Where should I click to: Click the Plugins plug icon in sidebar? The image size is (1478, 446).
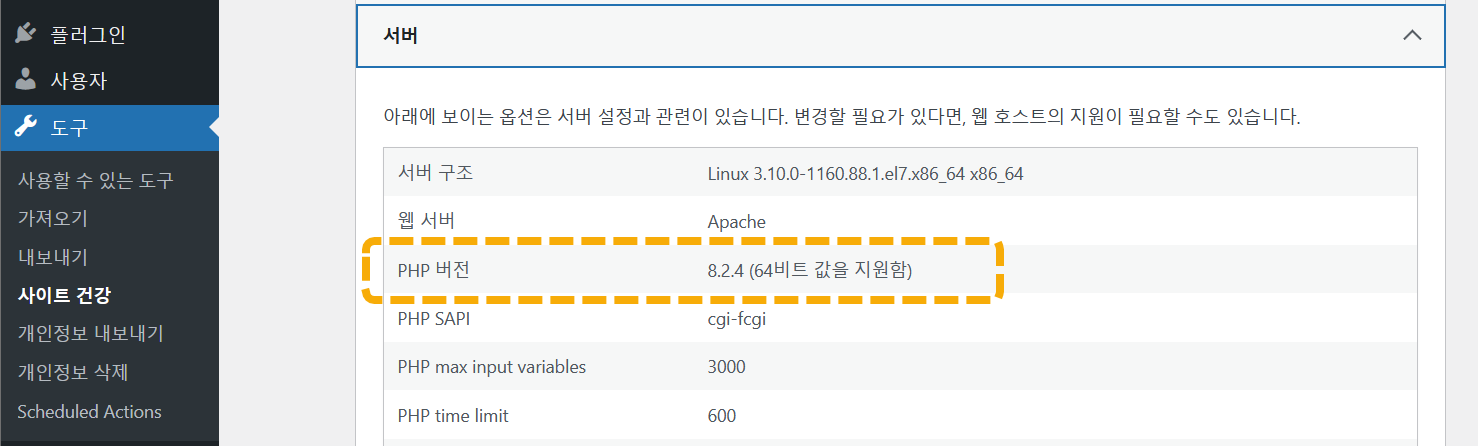click(26, 34)
